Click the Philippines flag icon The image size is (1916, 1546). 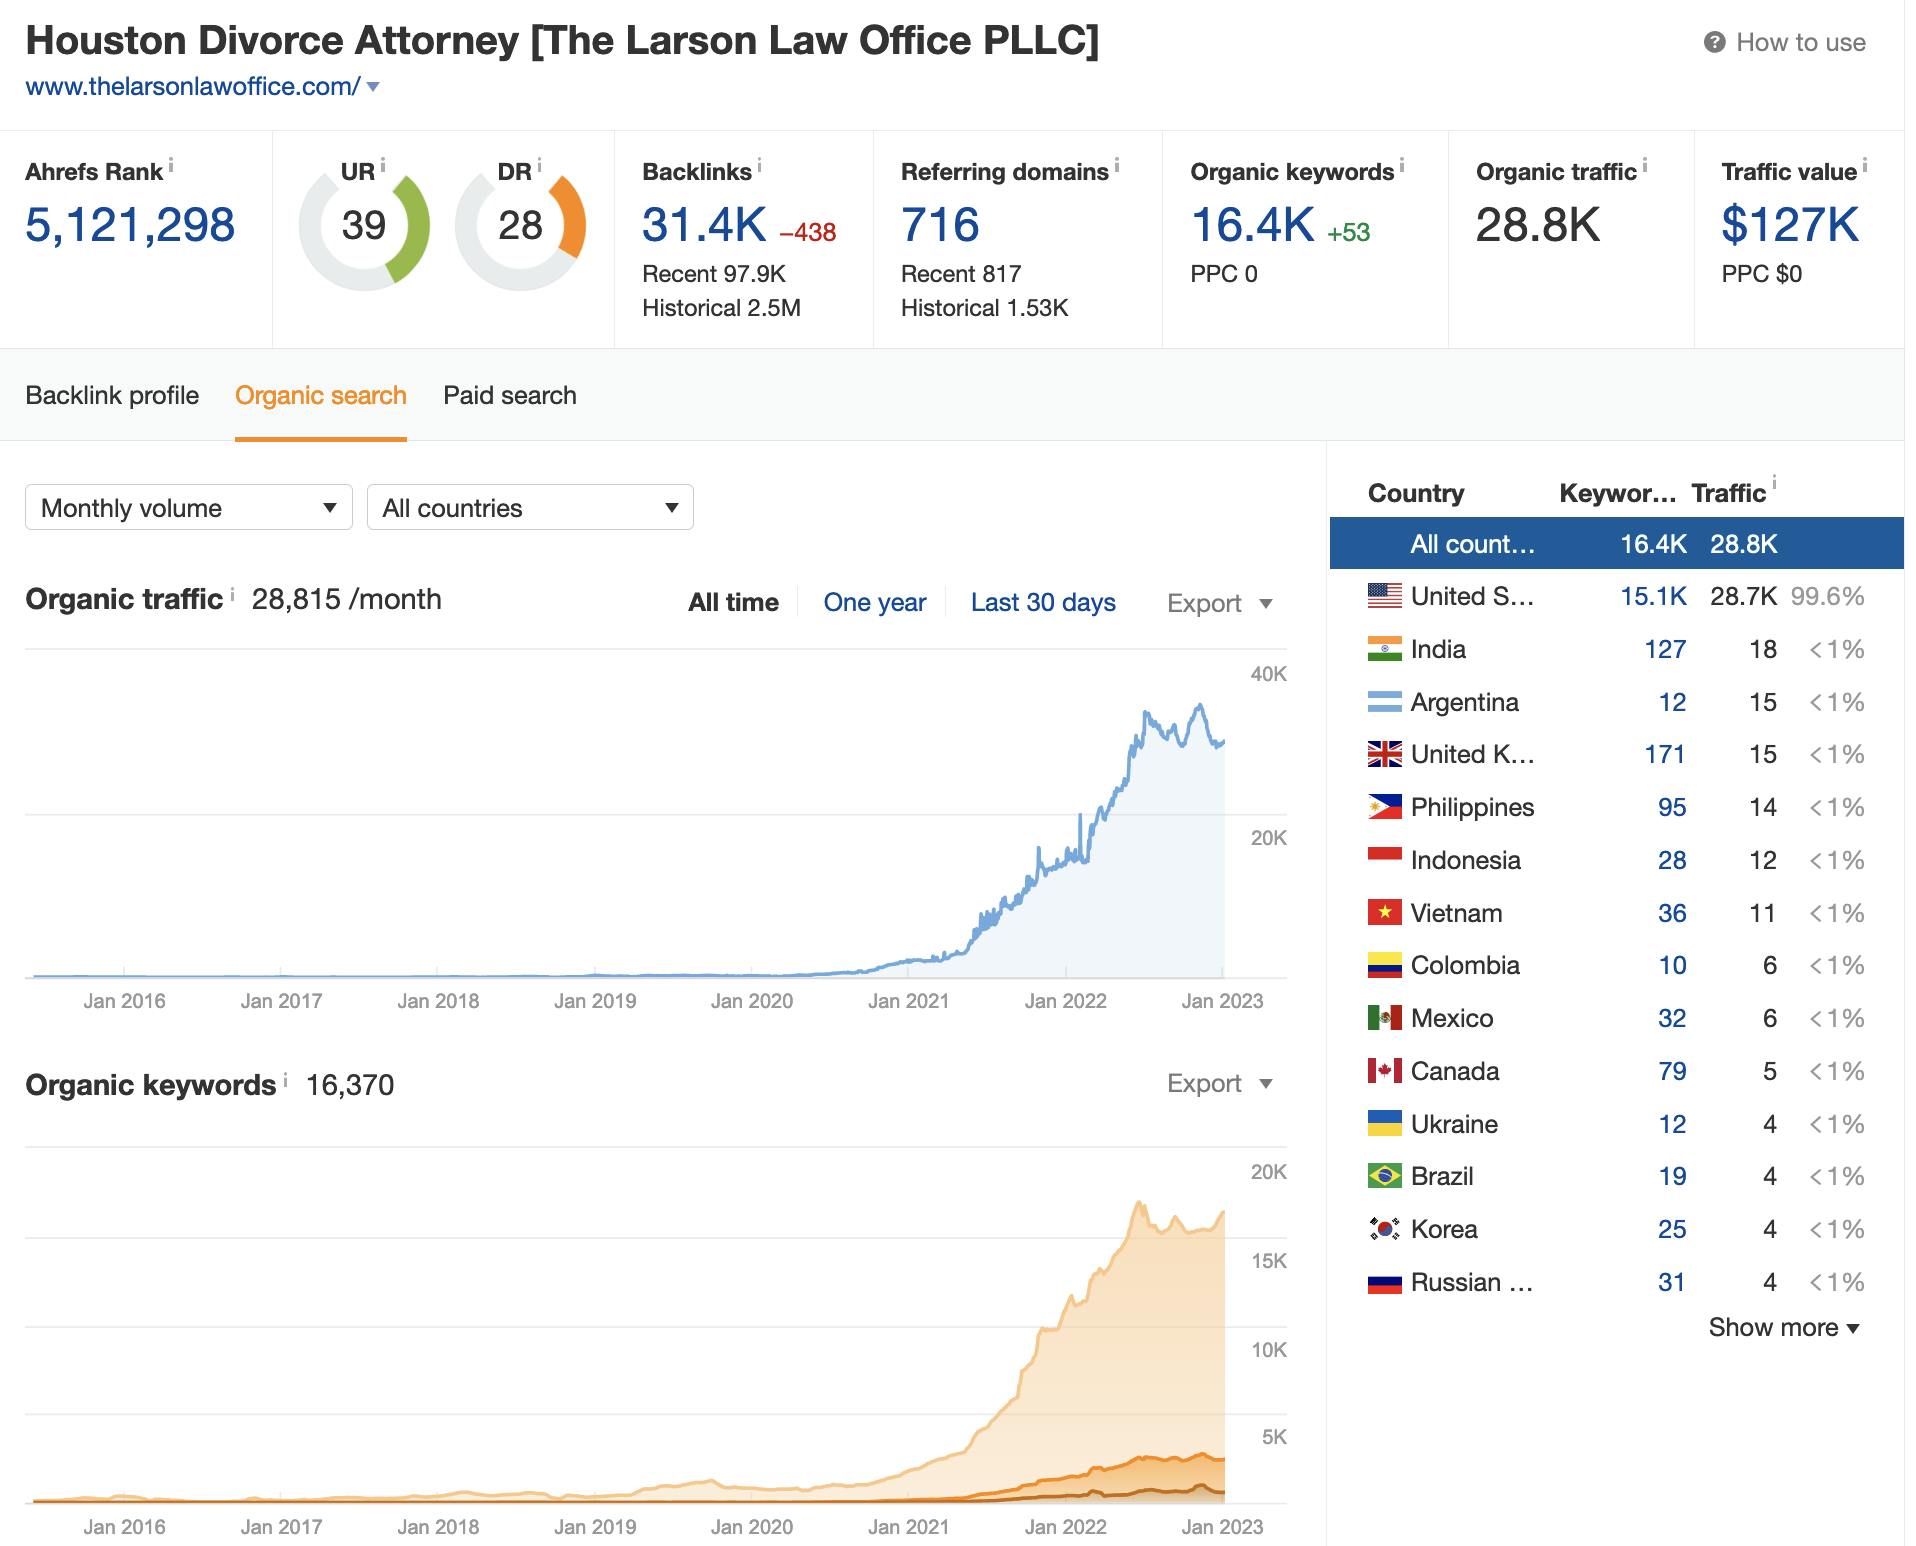[1385, 807]
